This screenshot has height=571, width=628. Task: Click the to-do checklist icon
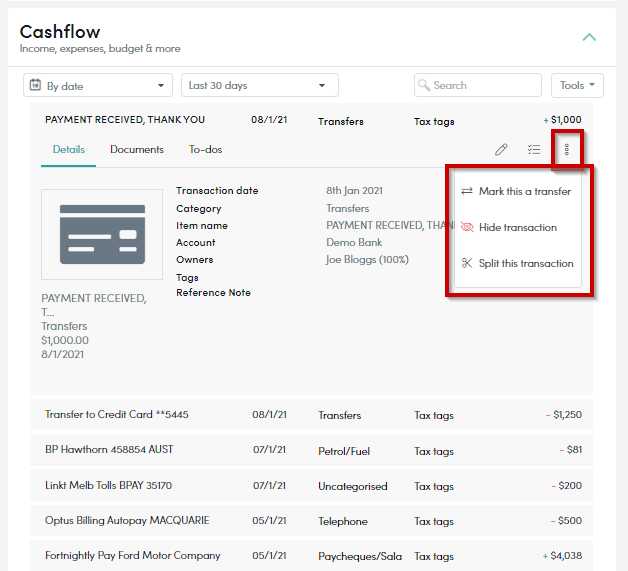[534, 150]
